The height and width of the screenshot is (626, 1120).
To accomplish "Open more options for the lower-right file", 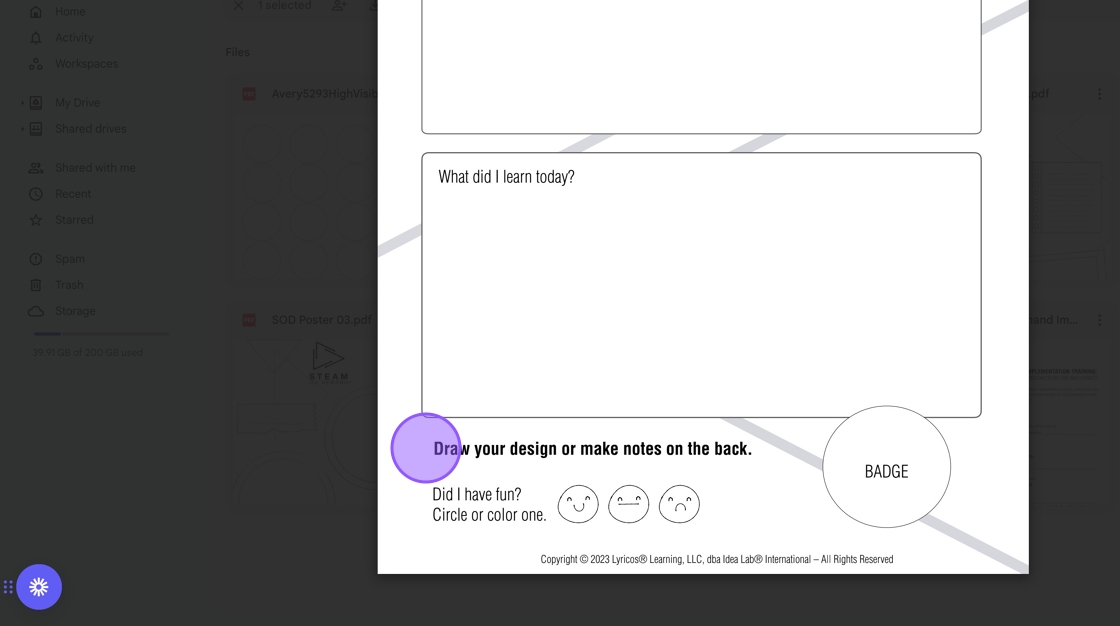I will coord(1099,320).
